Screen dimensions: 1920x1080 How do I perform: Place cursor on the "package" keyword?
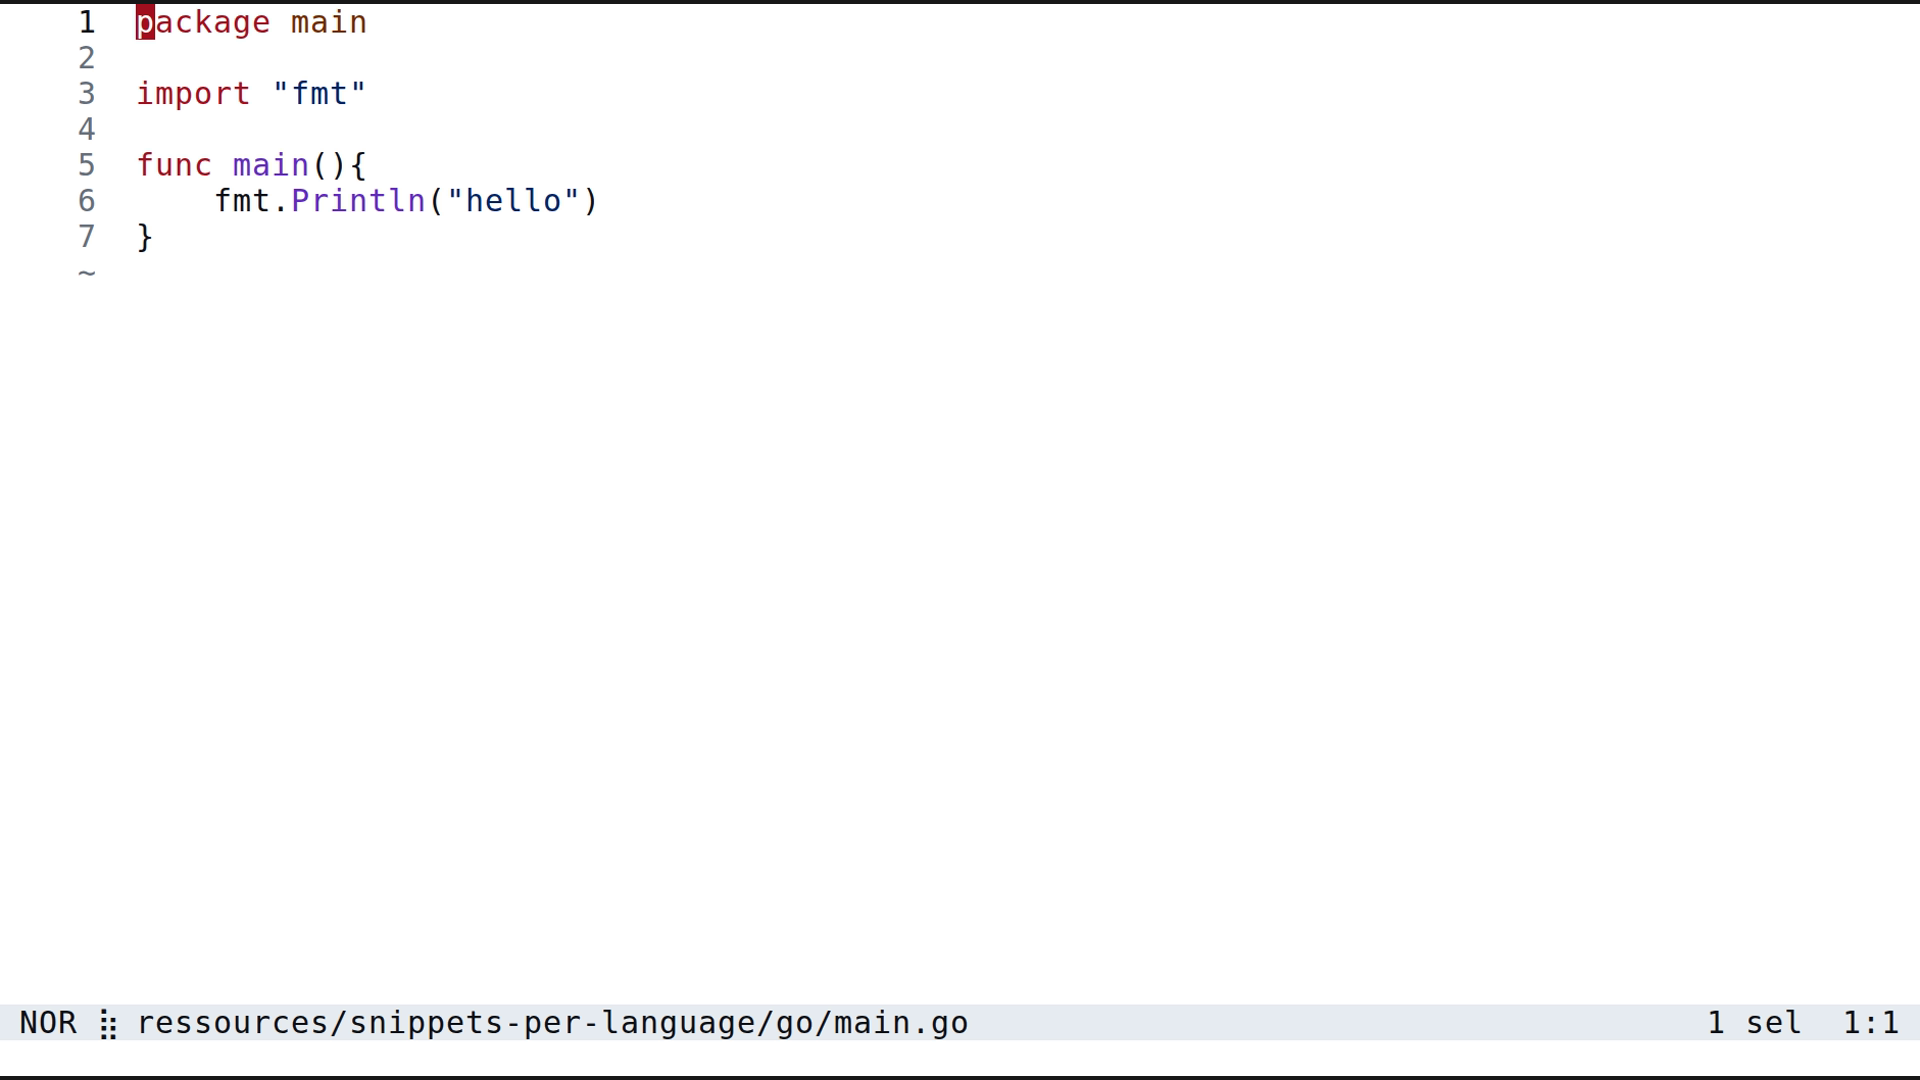(x=204, y=22)
